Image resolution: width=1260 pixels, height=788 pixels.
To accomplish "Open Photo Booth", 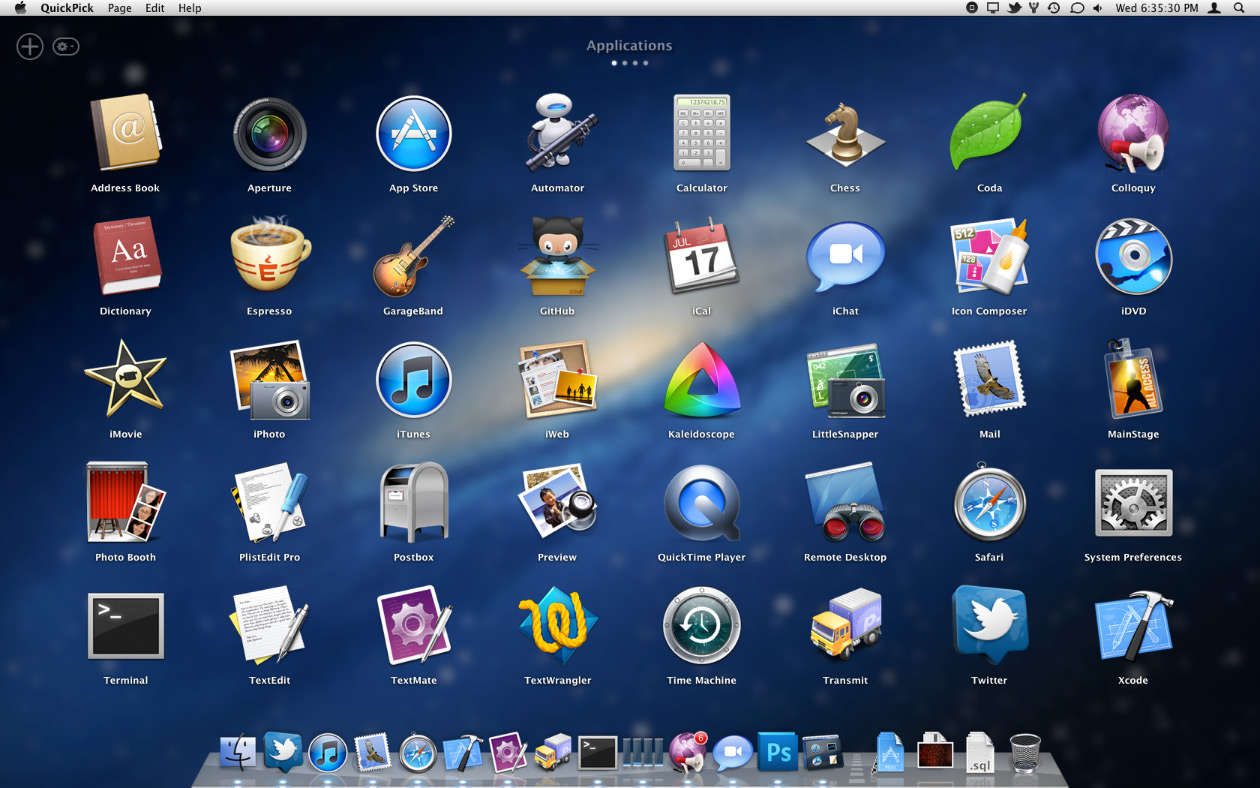I will tap(125, 503).
